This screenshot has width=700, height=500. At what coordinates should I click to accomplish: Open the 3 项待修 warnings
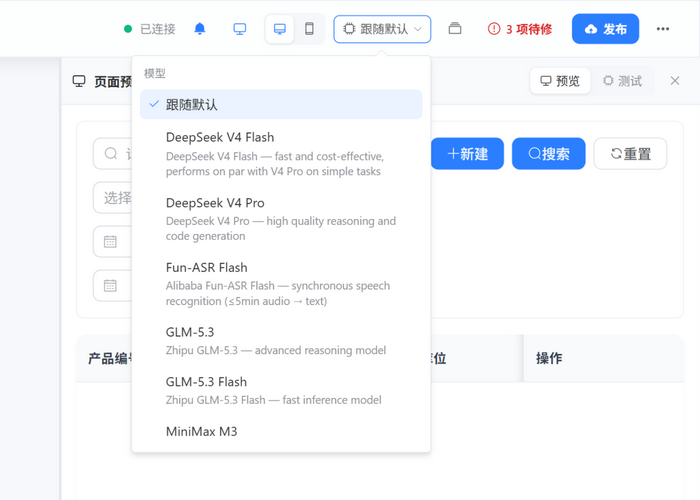pyautogui.click(x=520, y=29)
